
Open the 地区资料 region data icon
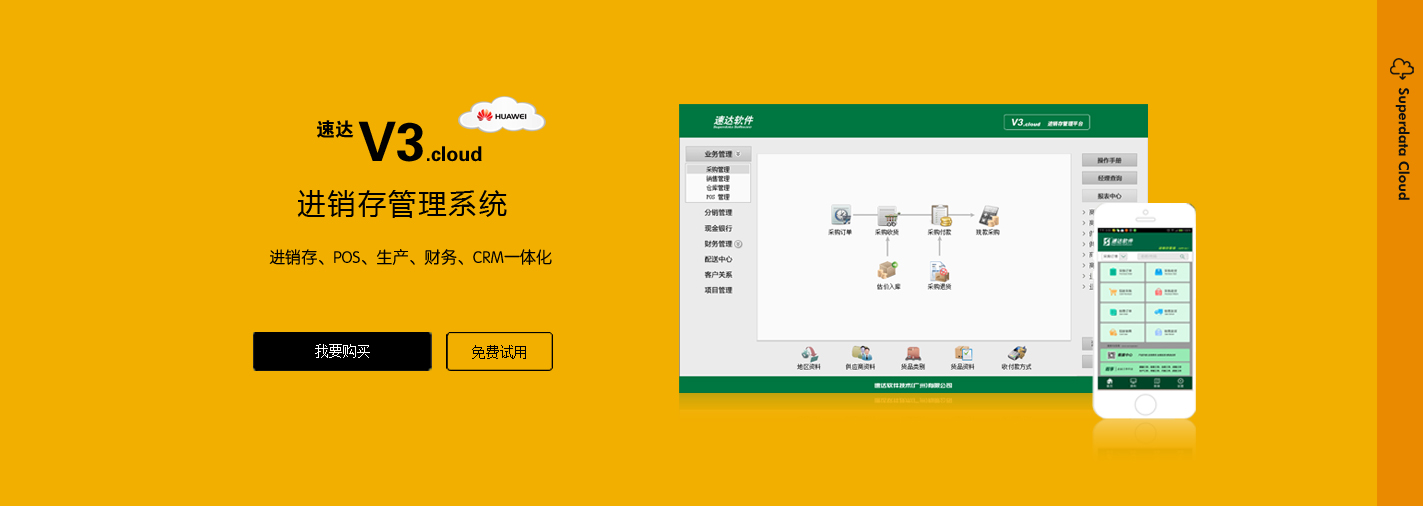809,353
